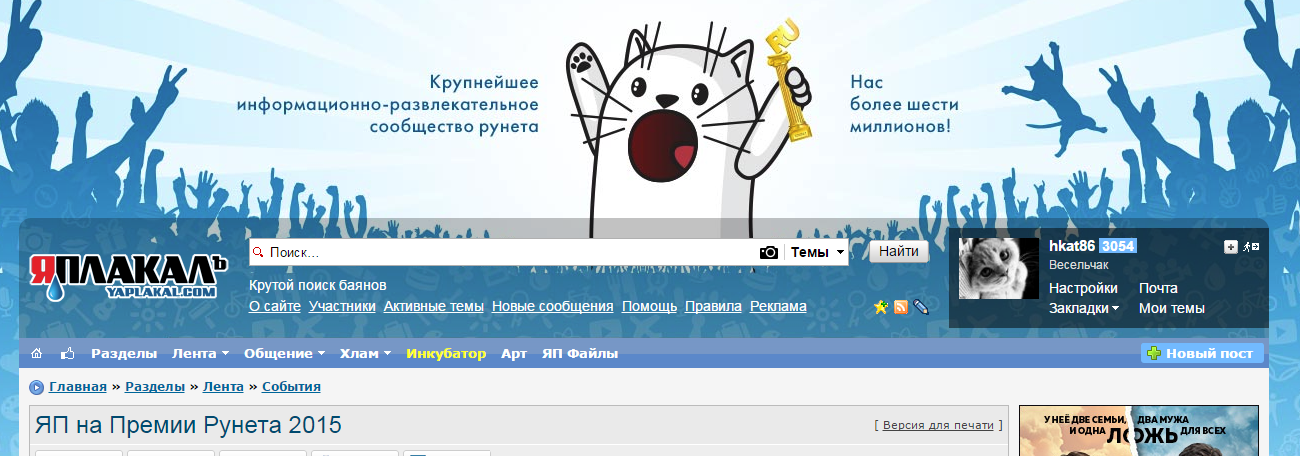This screenshot has height=456, width=1300.
Task: Expand the Закладки dropdown
Action: (1084, 308)
